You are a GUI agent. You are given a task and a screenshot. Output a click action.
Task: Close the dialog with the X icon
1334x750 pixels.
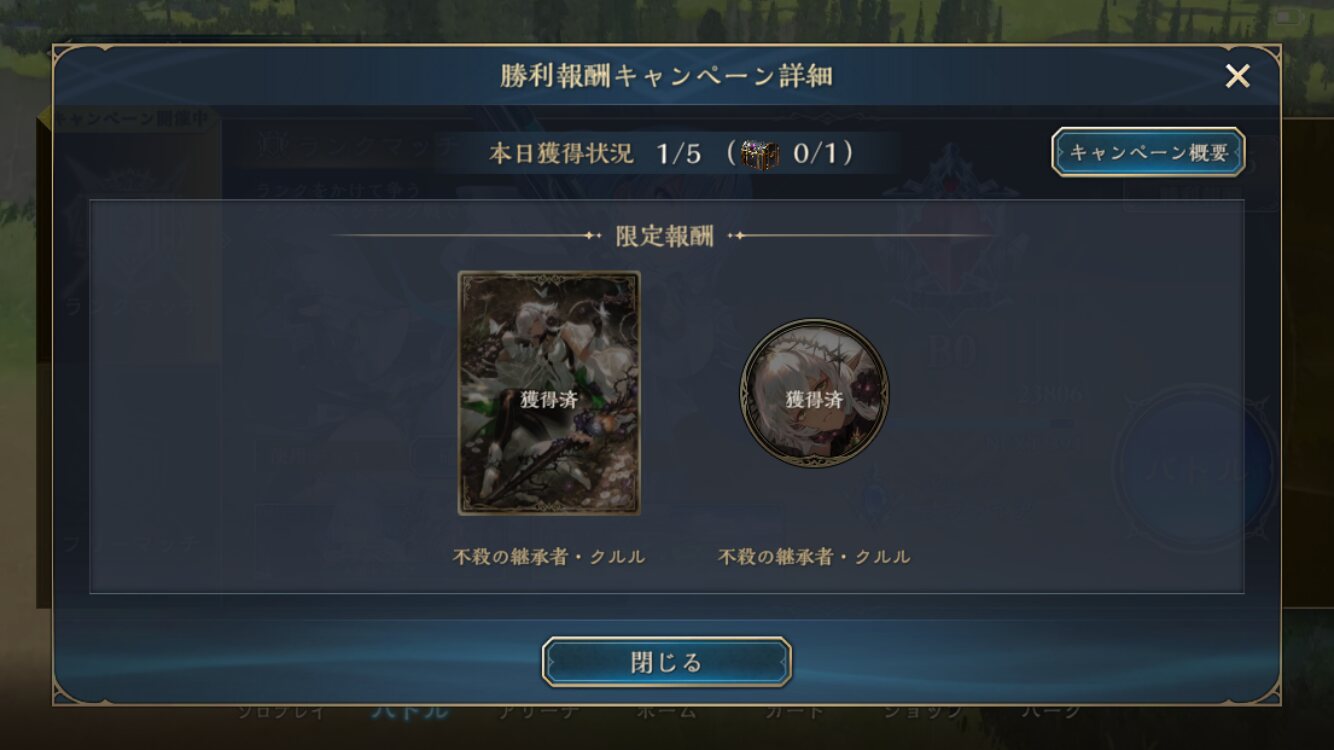[x=1237, y=76]
